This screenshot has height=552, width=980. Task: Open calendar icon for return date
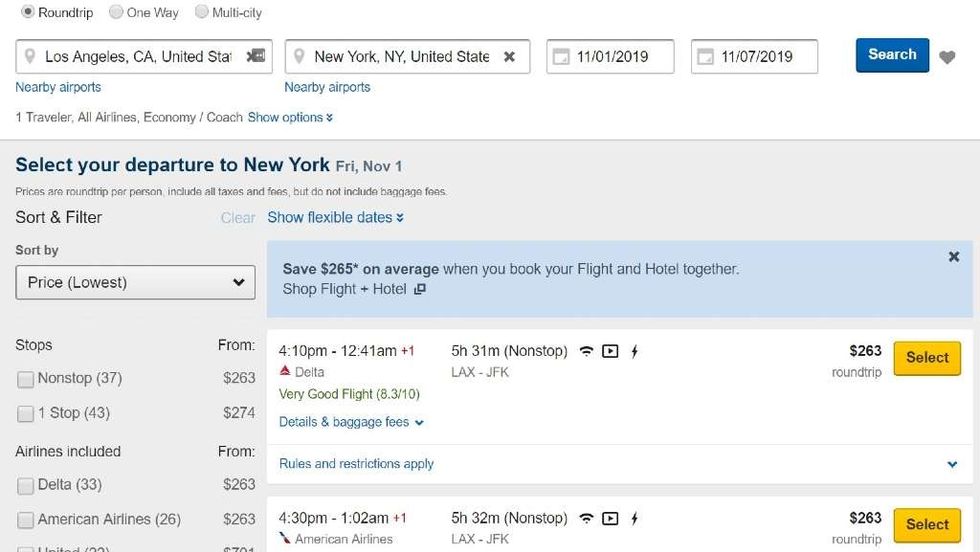pyautogui.click(x=706, y=56)
